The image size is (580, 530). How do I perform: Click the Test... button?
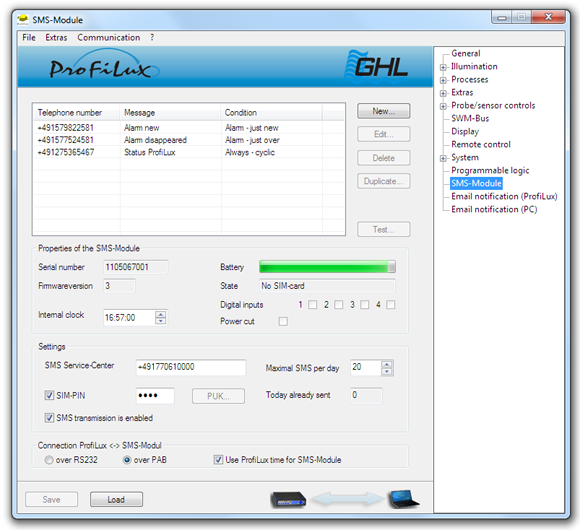pos(384,229)
